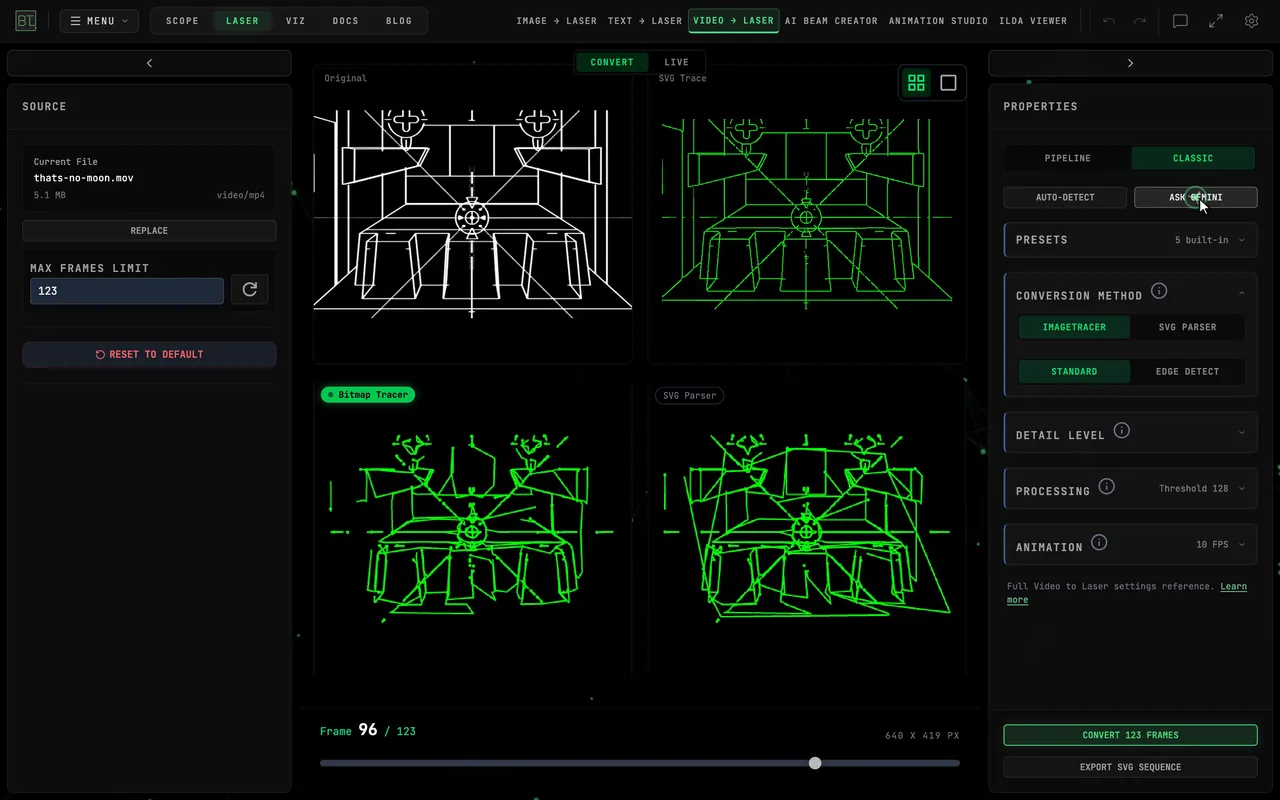Open the Image → Laser tool

tap(556, 21)
